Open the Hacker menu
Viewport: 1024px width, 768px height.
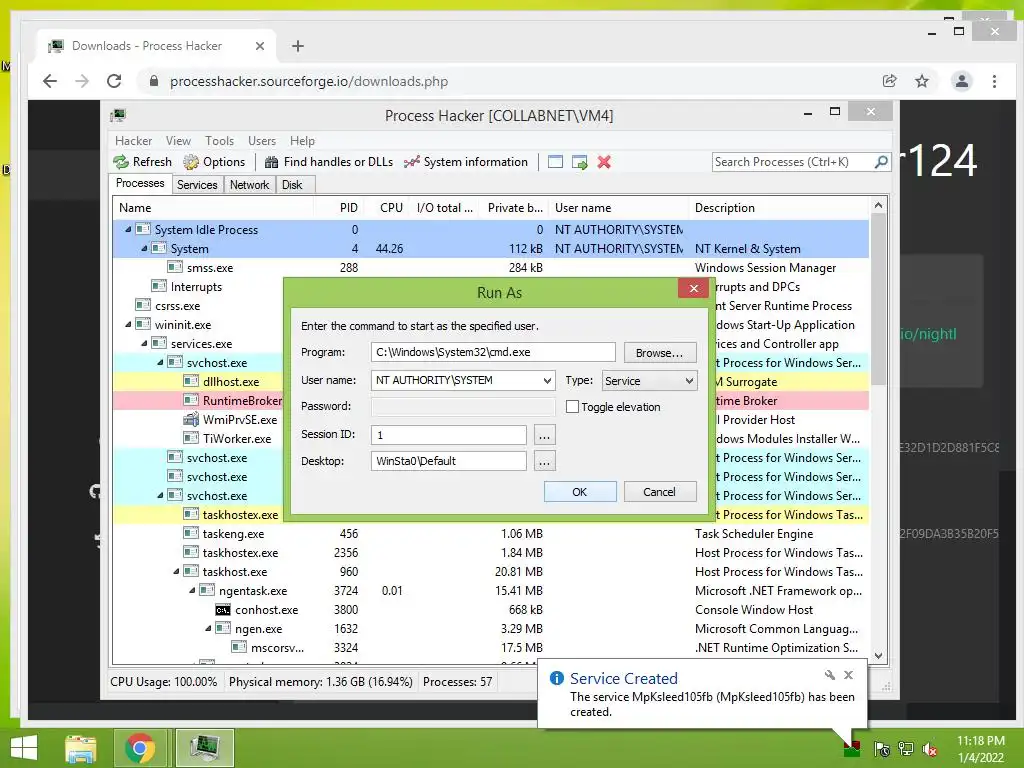[133, 140]
